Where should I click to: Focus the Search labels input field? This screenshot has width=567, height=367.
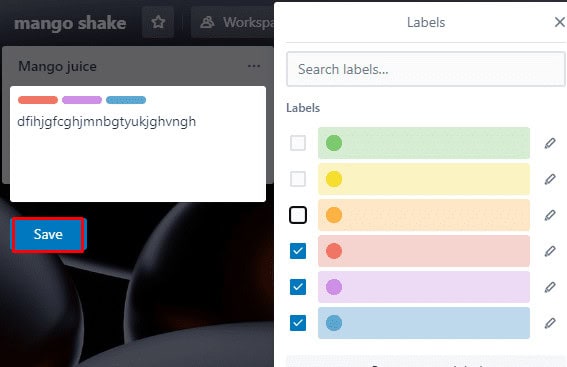(426, 69)
